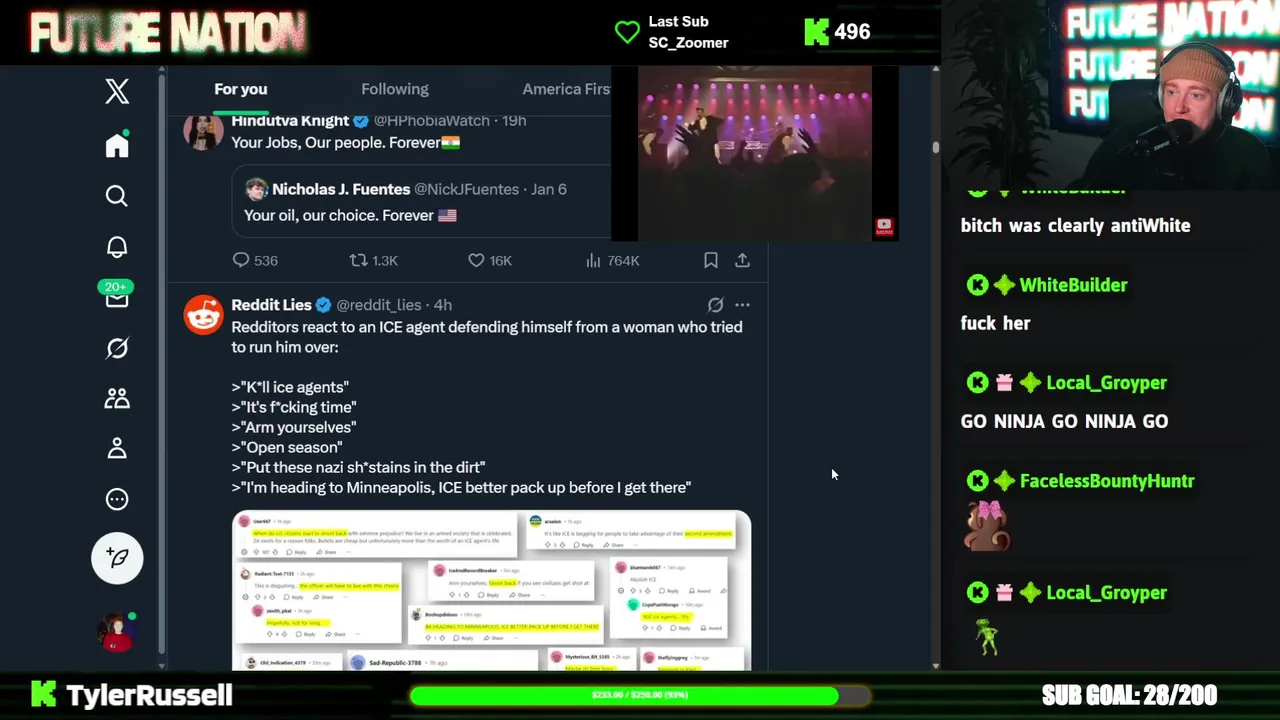Click the green dancing emote in chat

pyautogui.click(x=987, y=637)
